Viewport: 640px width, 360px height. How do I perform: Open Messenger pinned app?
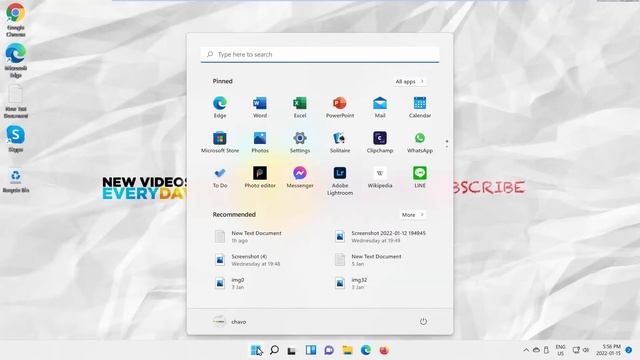pyautogui.click(x=300, y=177)
